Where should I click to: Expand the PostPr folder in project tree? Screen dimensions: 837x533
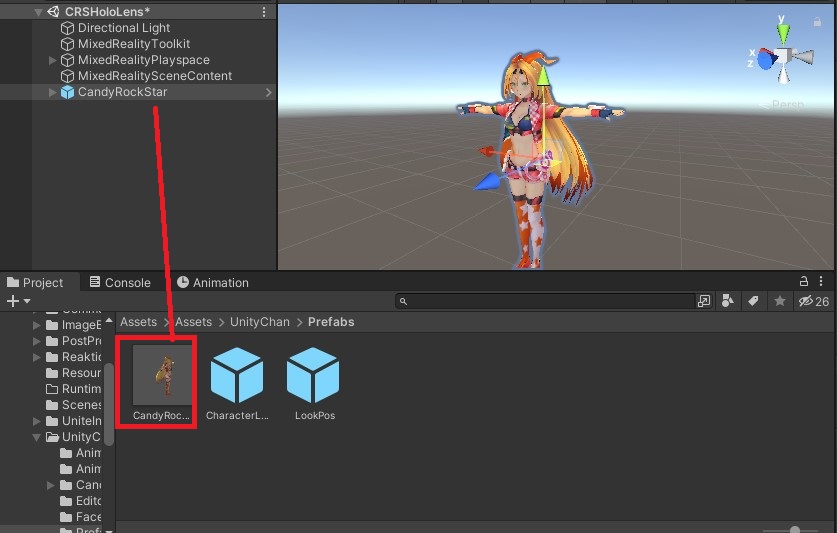coord(36,341)
